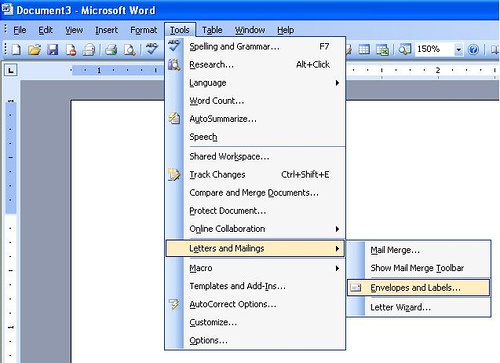500x363 pixels.
Task: Expand the Online Collaboration submenu
Action: 255,229
